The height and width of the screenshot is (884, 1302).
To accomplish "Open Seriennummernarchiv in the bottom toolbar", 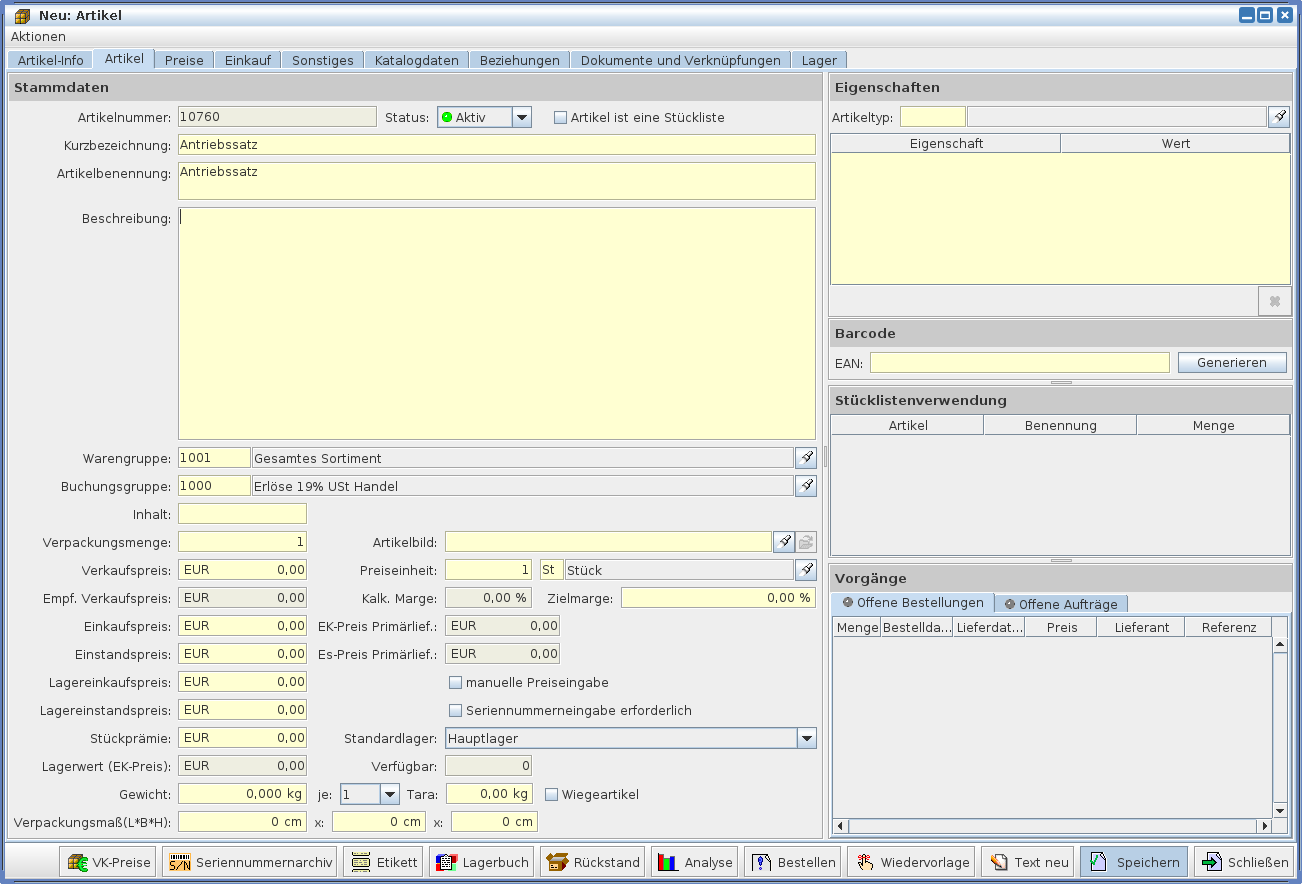I will [249, 862].
